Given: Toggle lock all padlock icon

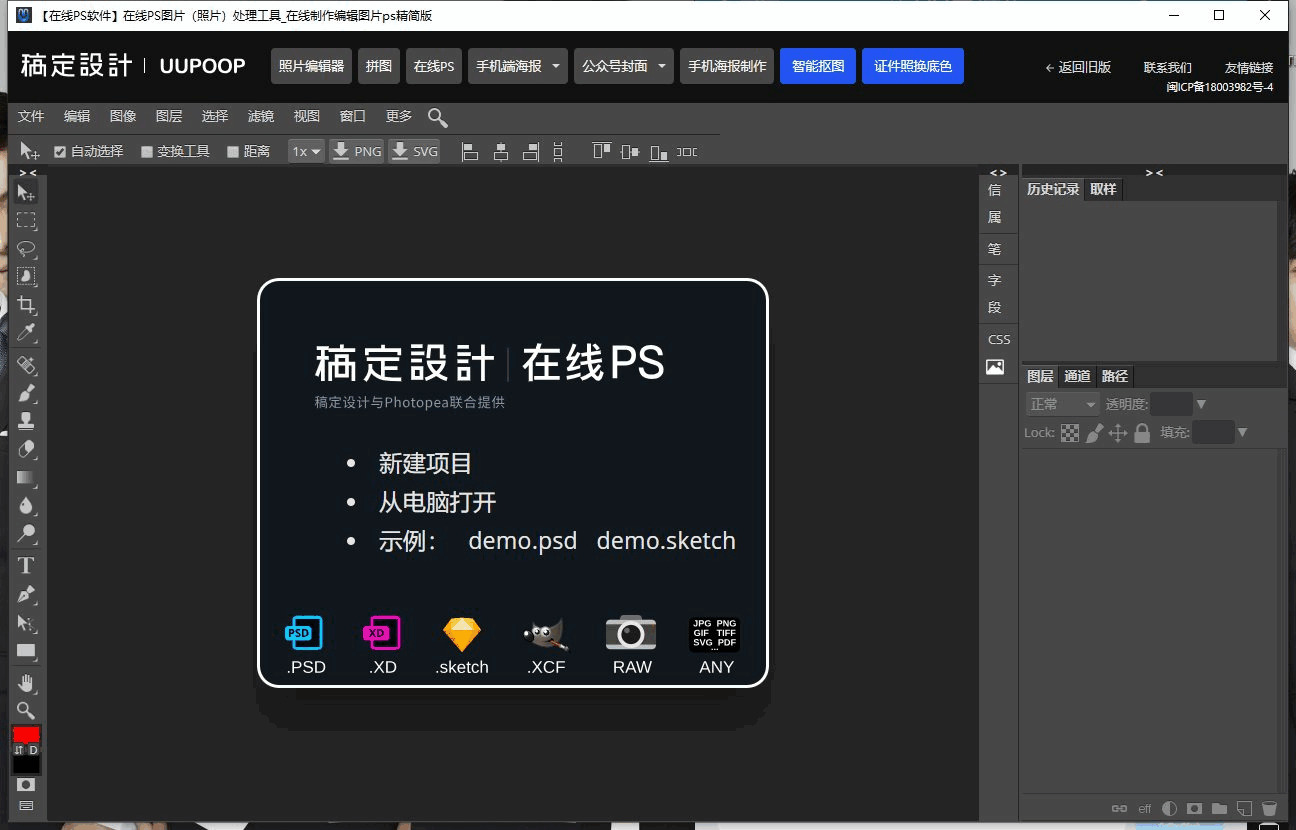Looking at the screenshot, I should click(x=1142, y=433).
